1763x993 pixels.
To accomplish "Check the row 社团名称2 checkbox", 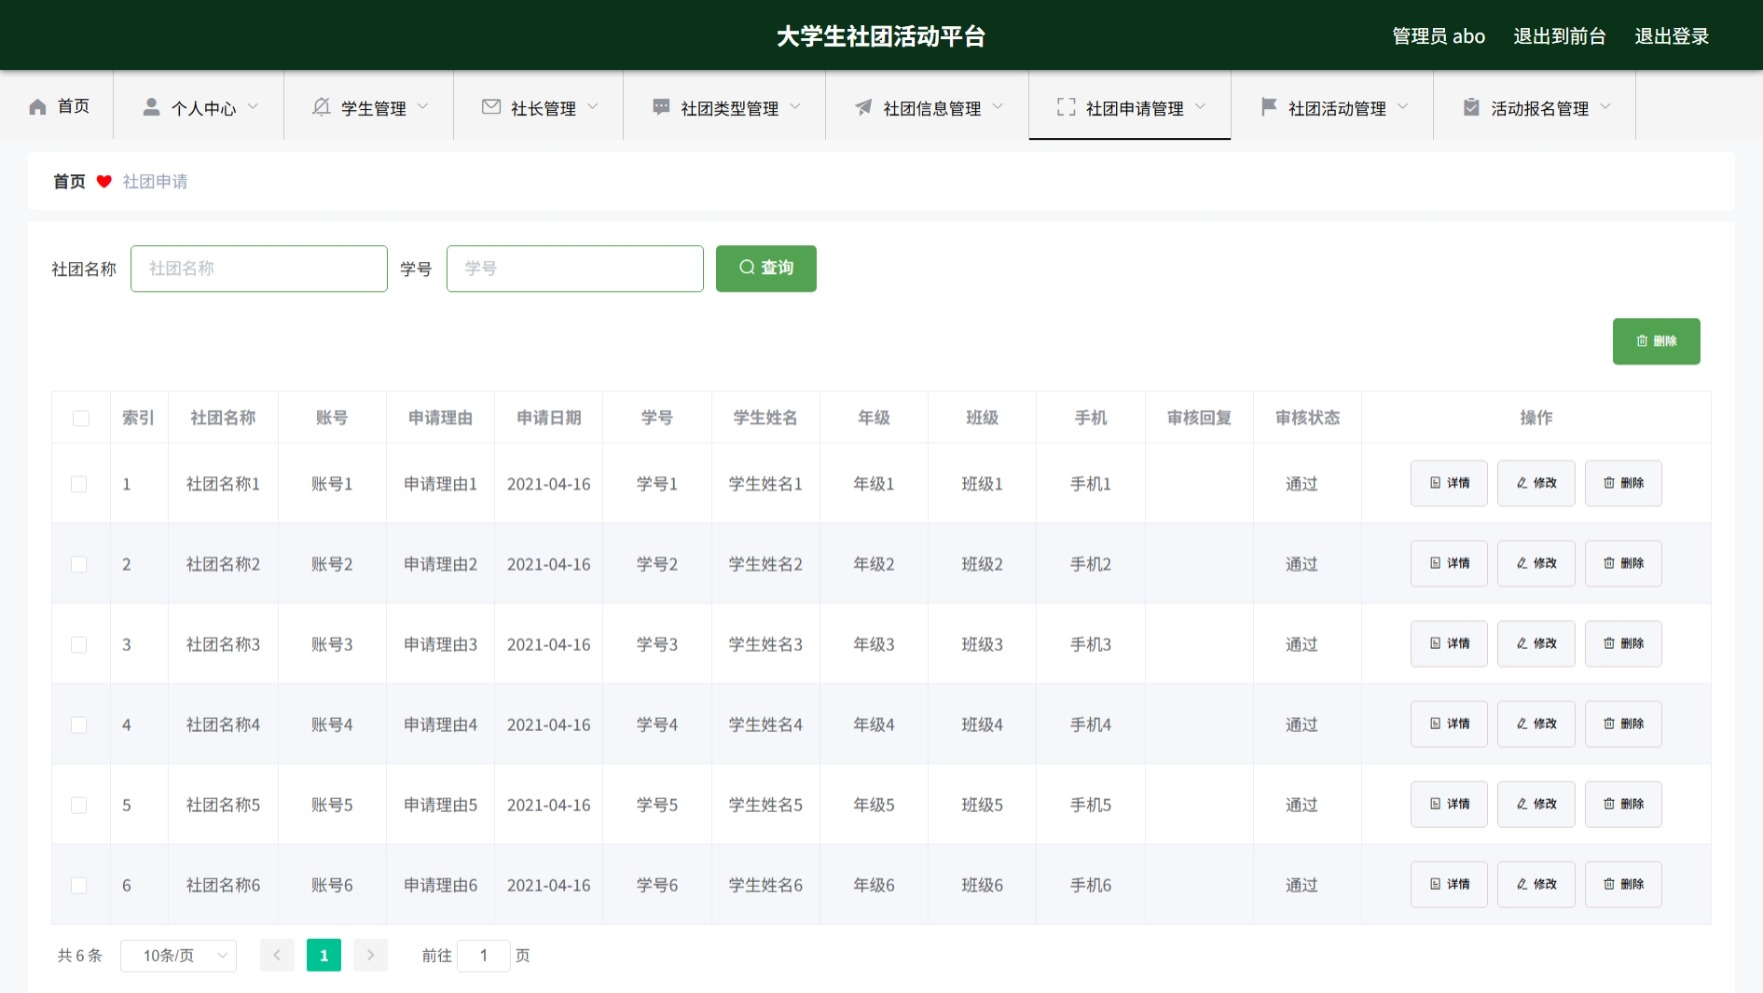I will (79, 564).
